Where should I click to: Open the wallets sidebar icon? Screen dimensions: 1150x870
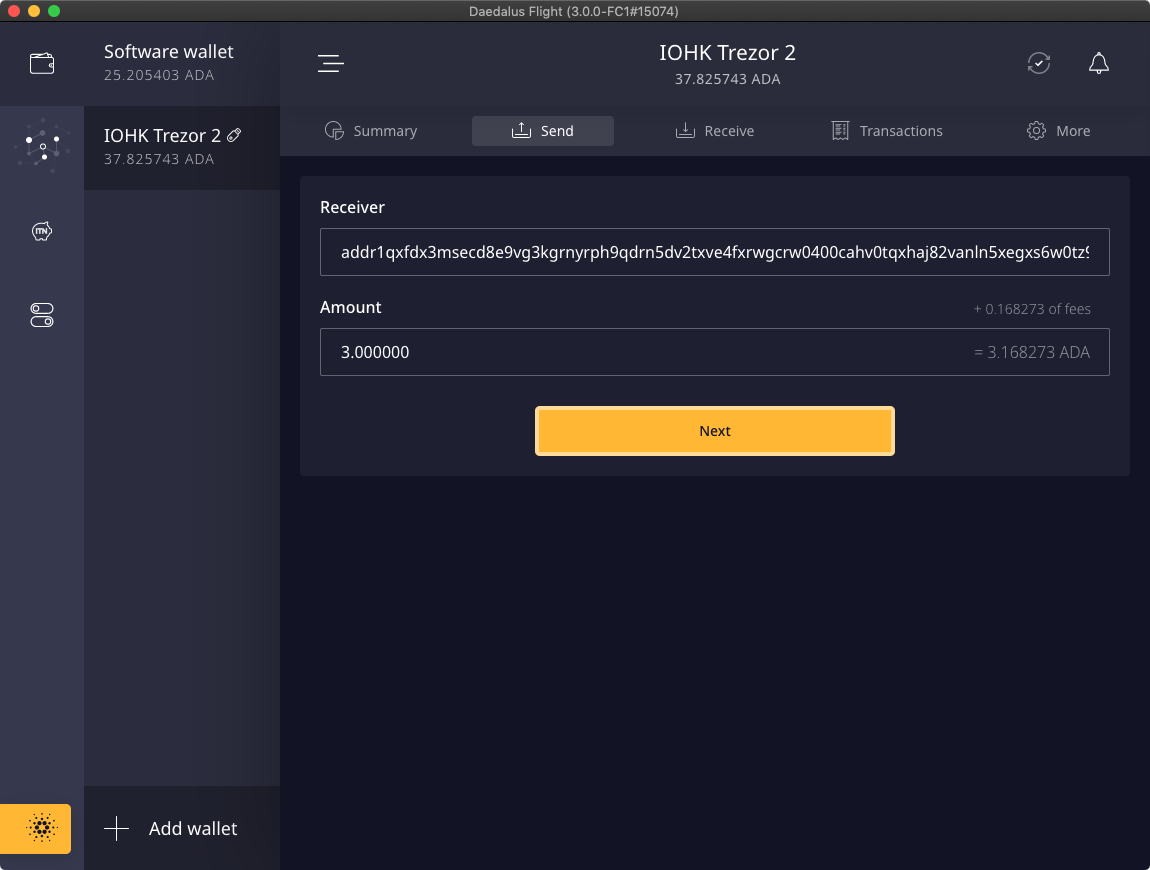pos(42,64)
